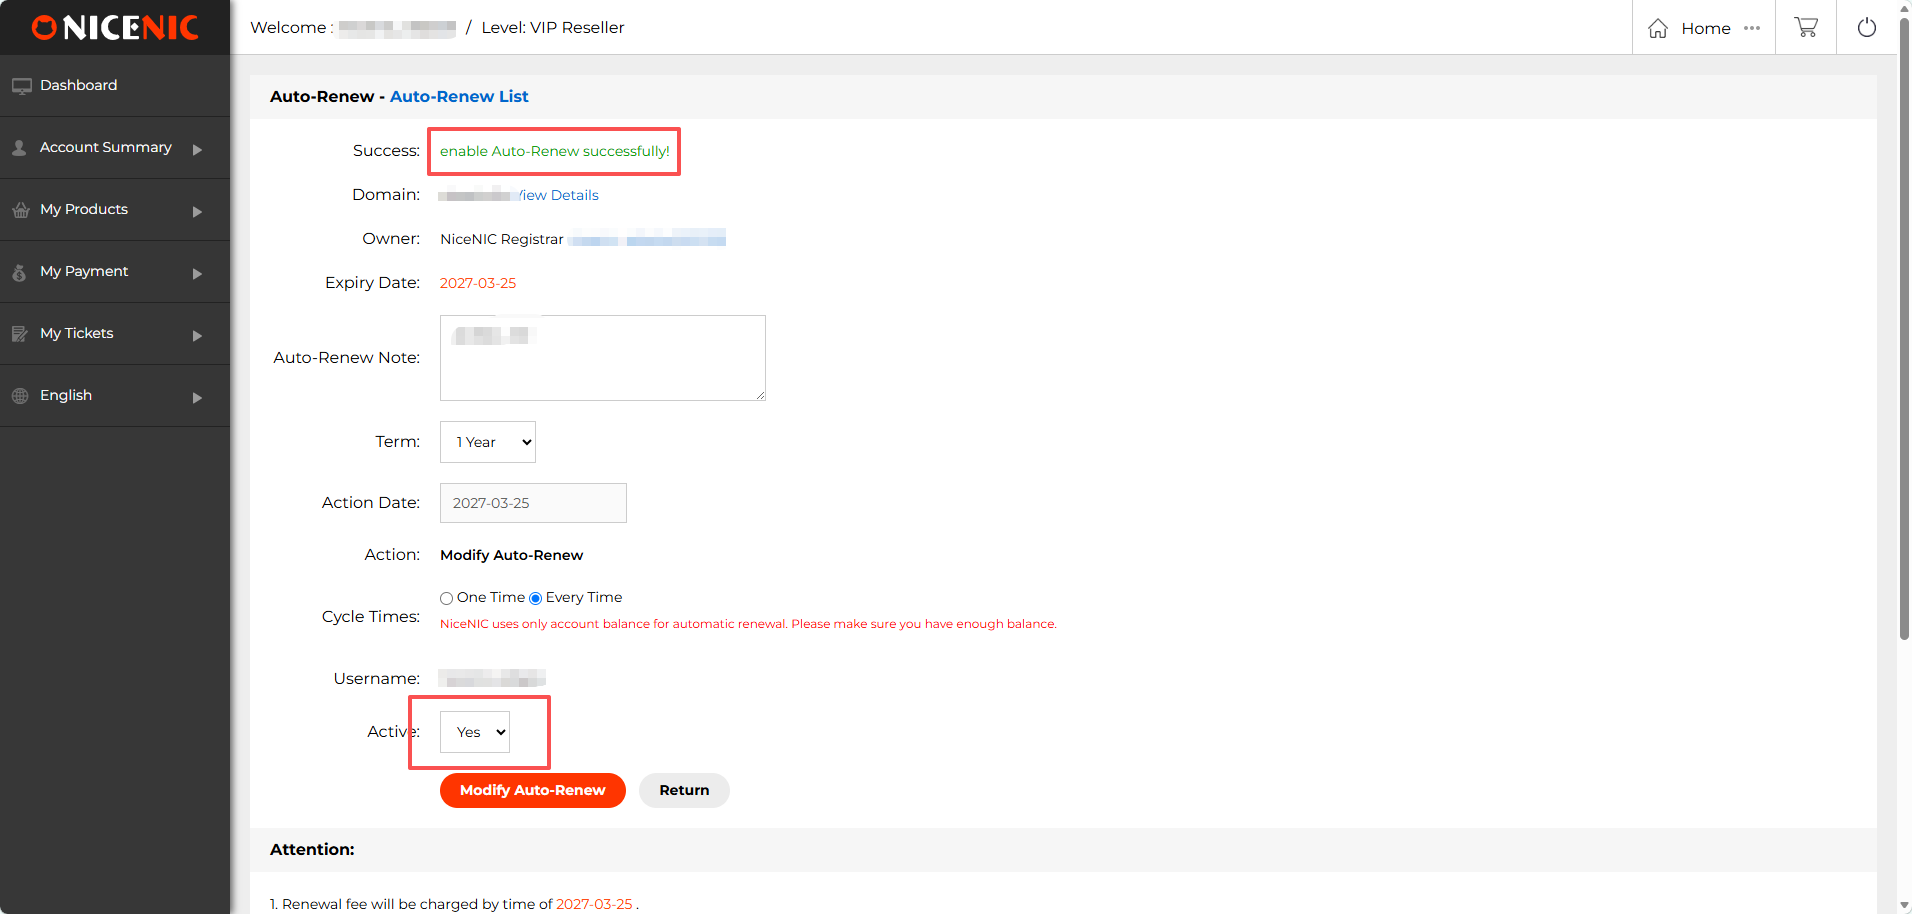Screen dimensions: 1912x914
Task: Click the bold Modify Auto-Renew action text
Action: [511, 555]
